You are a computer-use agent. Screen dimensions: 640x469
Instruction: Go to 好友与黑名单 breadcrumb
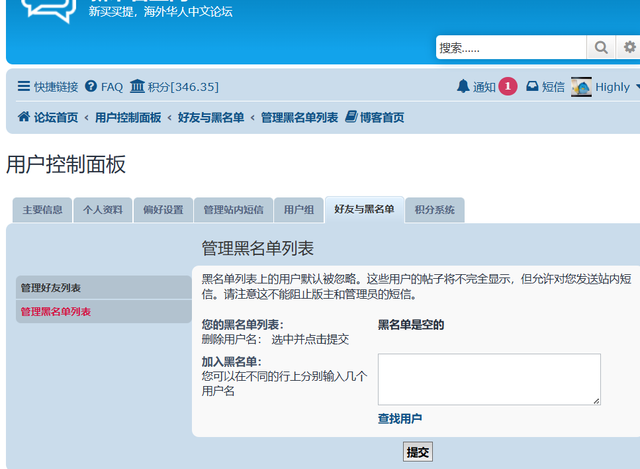211,118
